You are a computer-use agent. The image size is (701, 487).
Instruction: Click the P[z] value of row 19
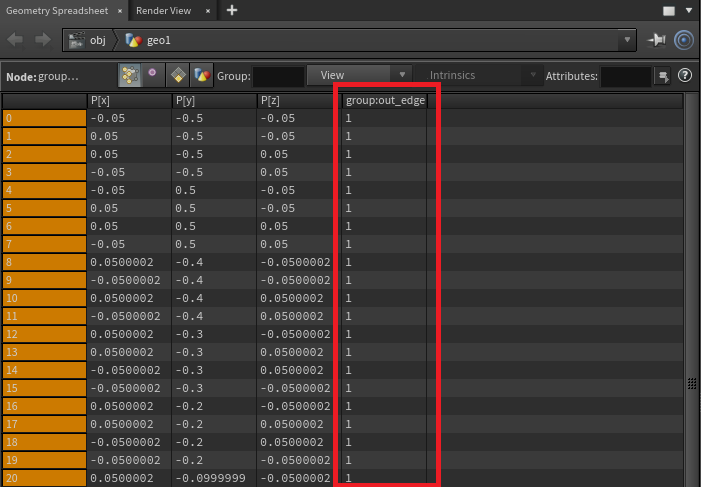295,460
